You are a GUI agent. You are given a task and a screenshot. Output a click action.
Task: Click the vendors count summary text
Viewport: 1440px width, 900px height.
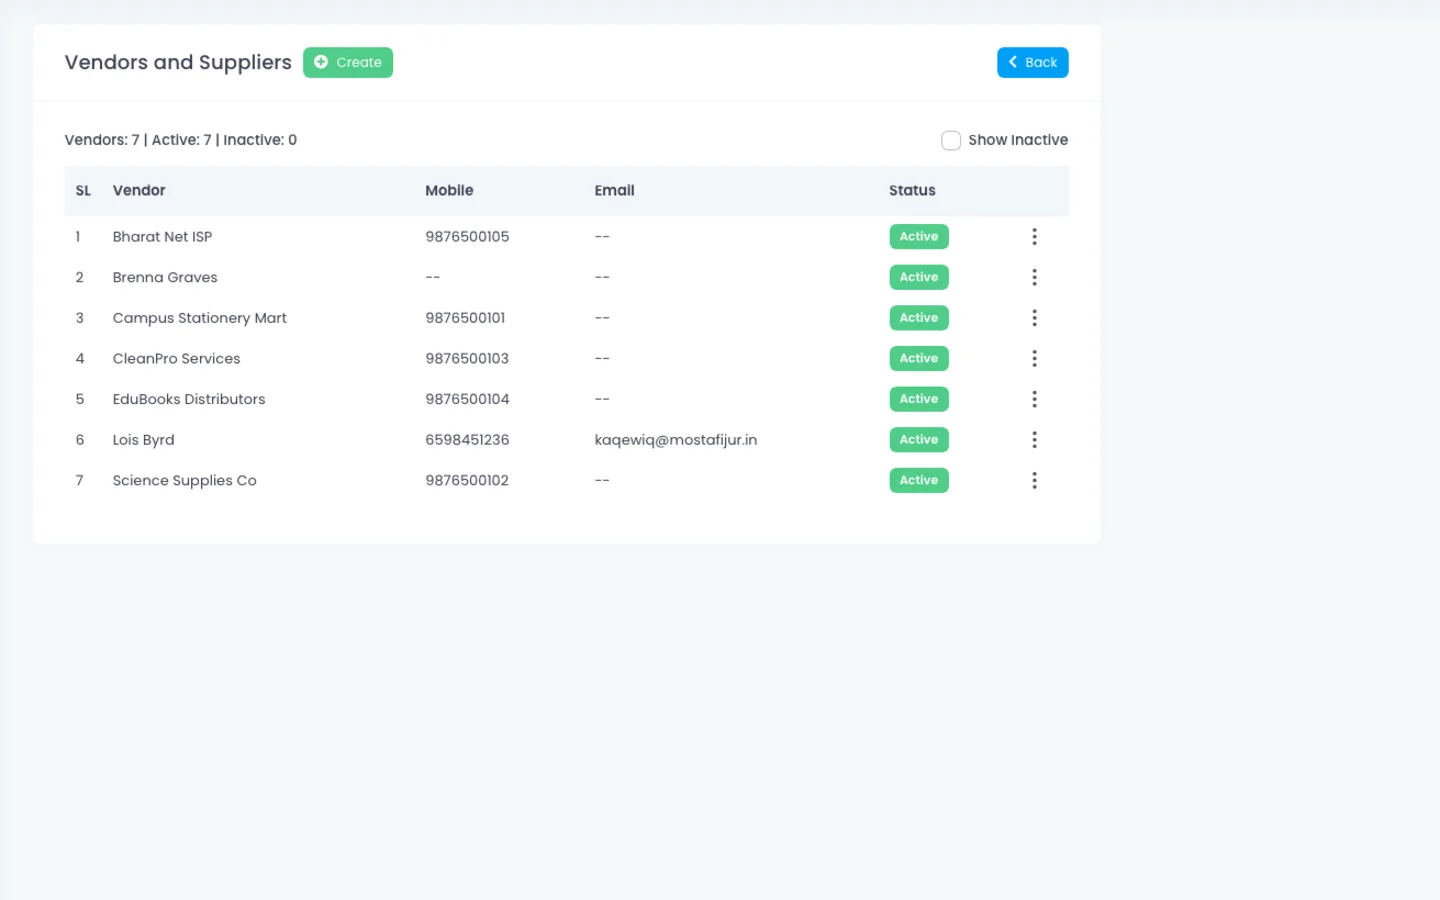click(181, 140)
